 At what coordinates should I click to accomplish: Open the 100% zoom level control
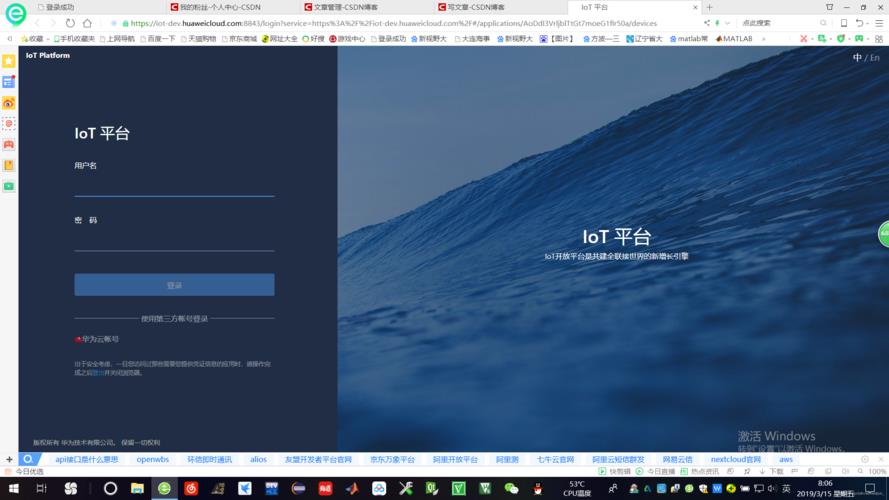click(873, 472)
